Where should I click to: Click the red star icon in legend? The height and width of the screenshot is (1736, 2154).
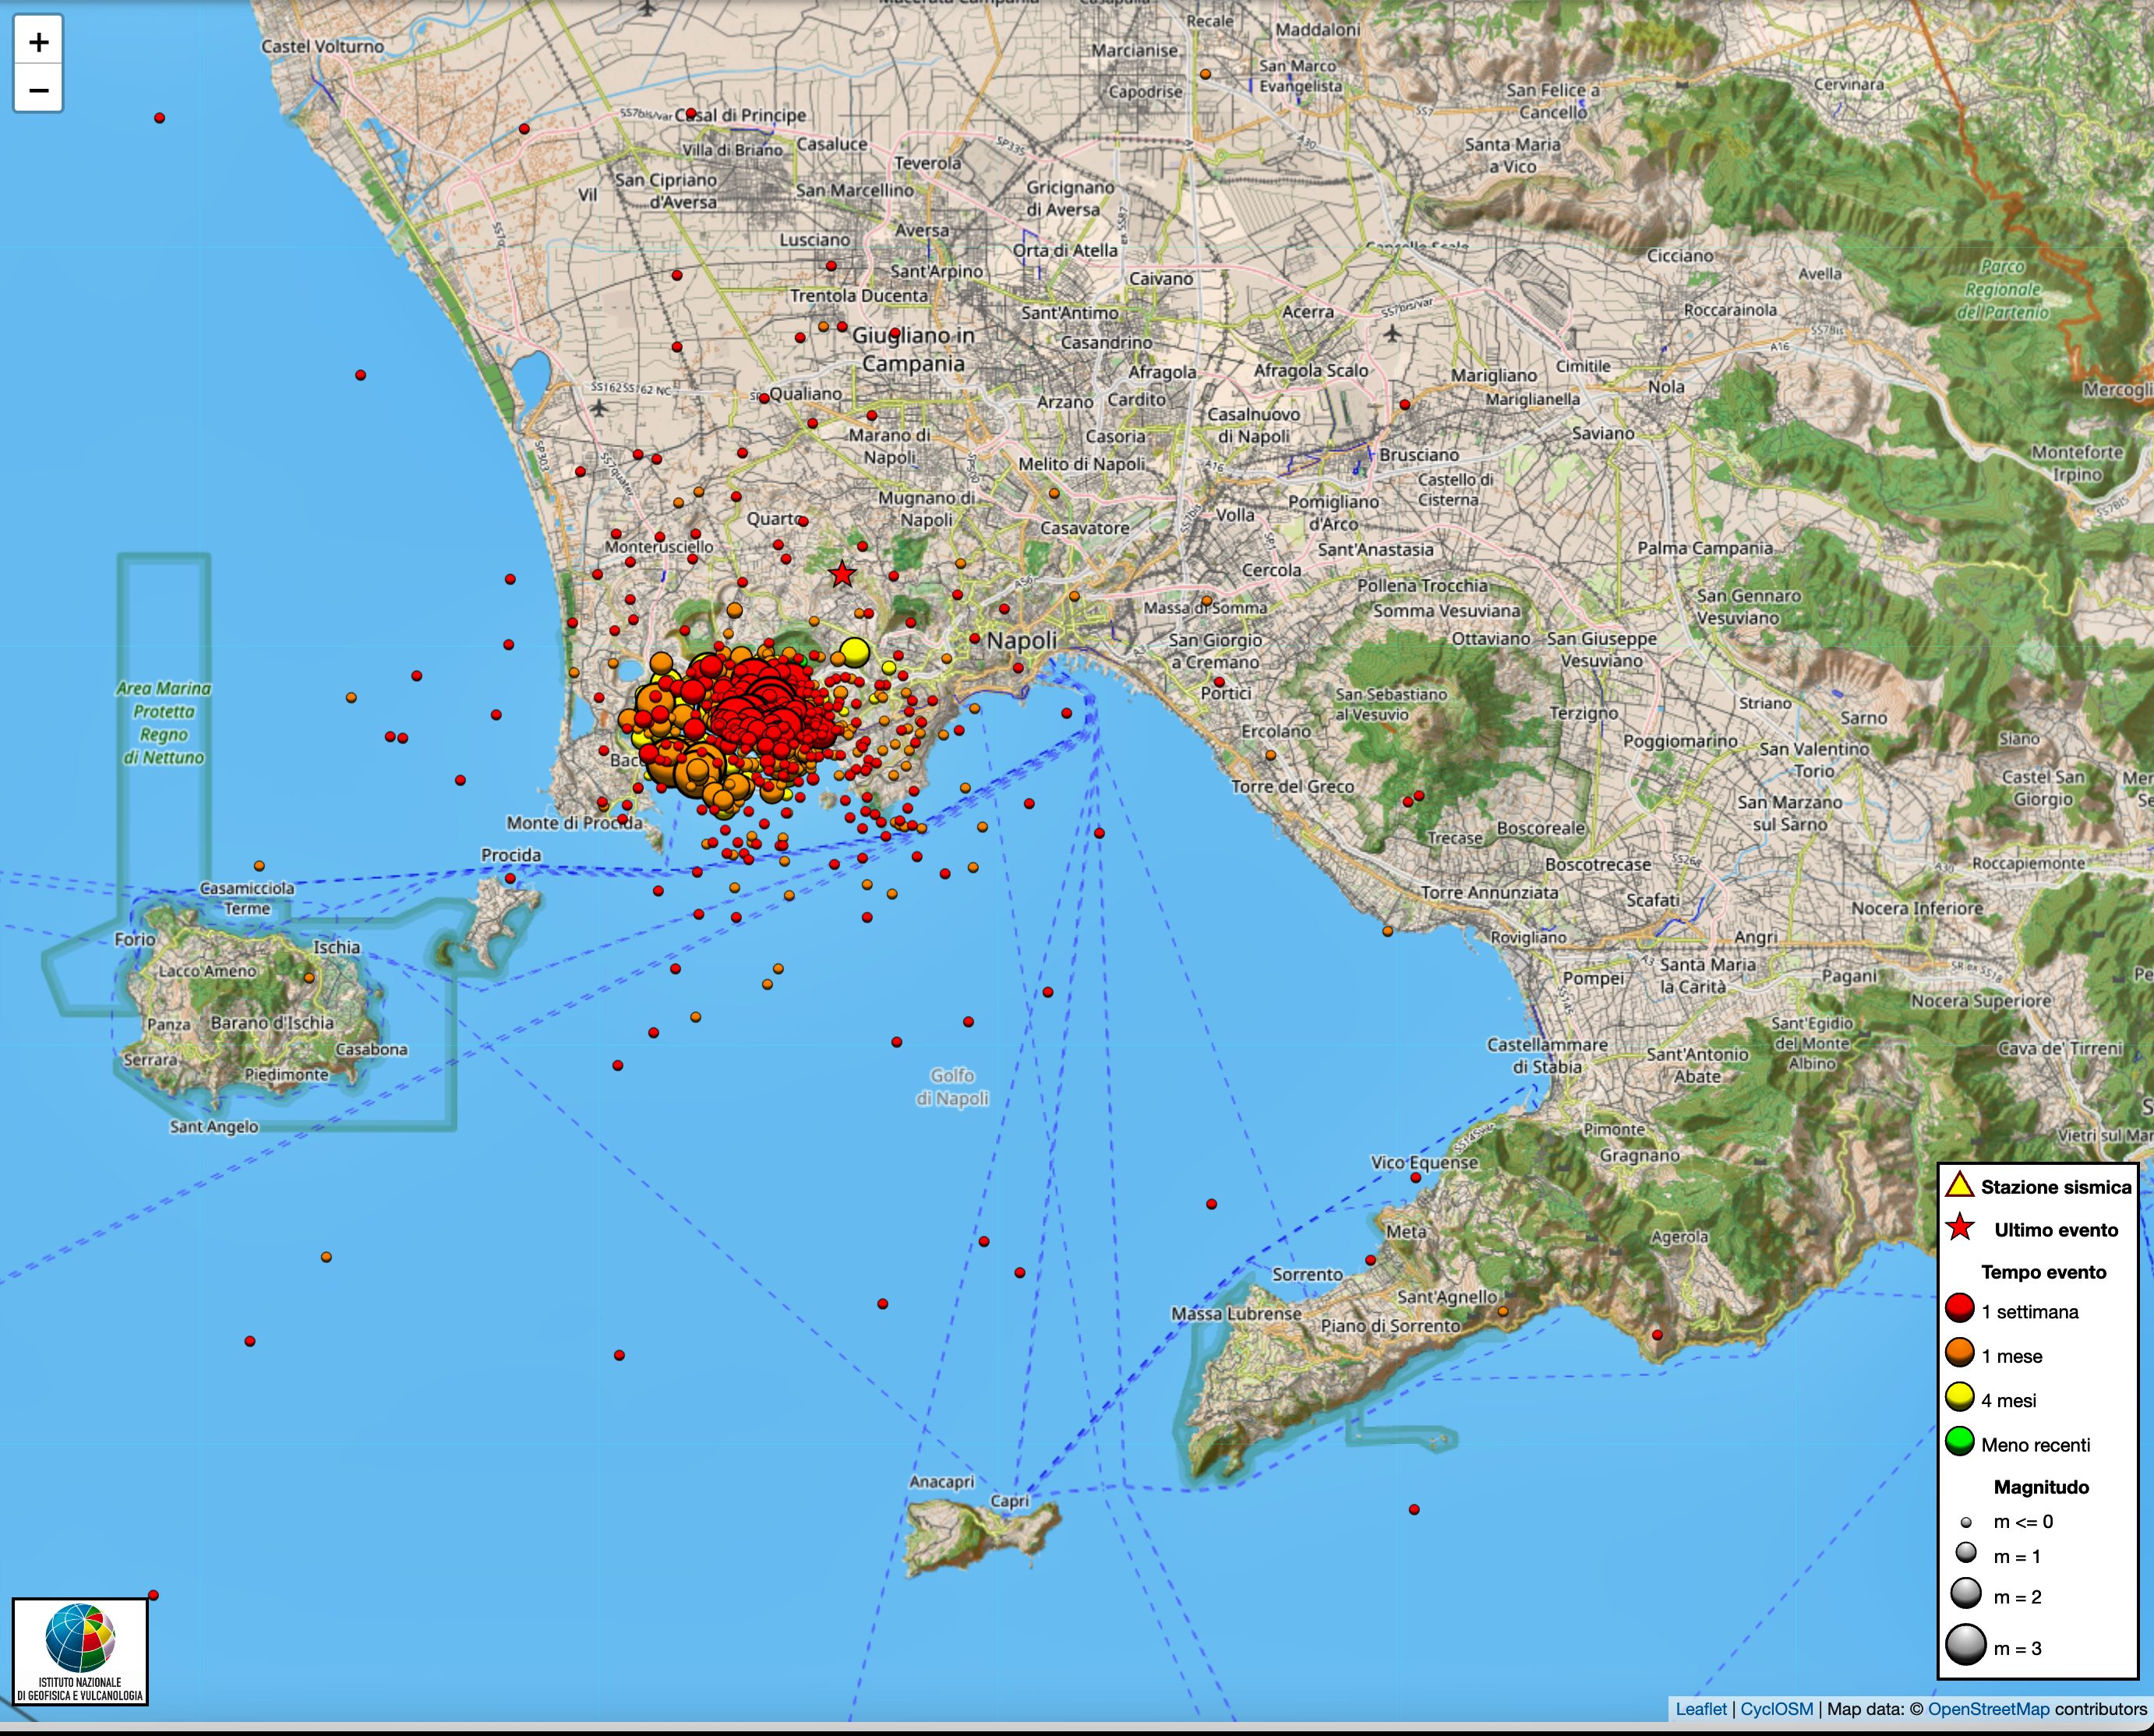pos(1960,1228)
